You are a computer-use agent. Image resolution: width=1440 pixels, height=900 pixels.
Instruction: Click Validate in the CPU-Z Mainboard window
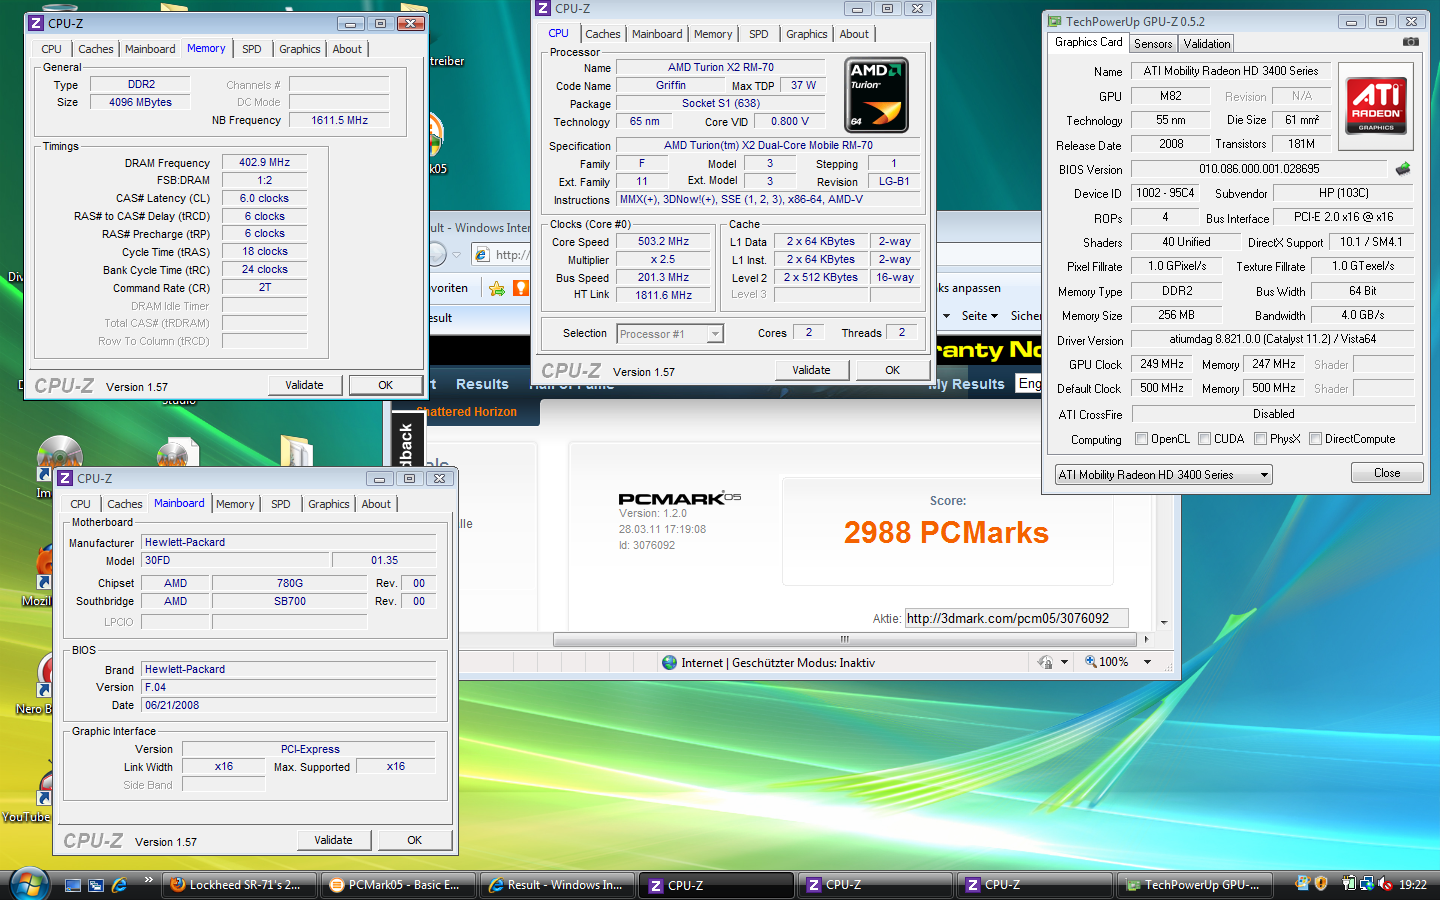[x=334, y=840]
